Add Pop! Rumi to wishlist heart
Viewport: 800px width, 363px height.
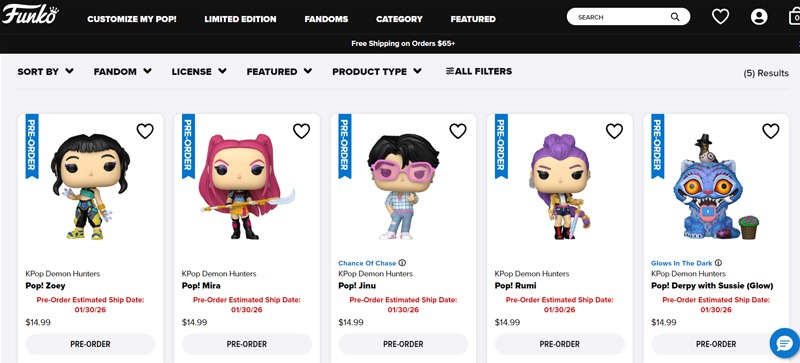click(614, 131)
